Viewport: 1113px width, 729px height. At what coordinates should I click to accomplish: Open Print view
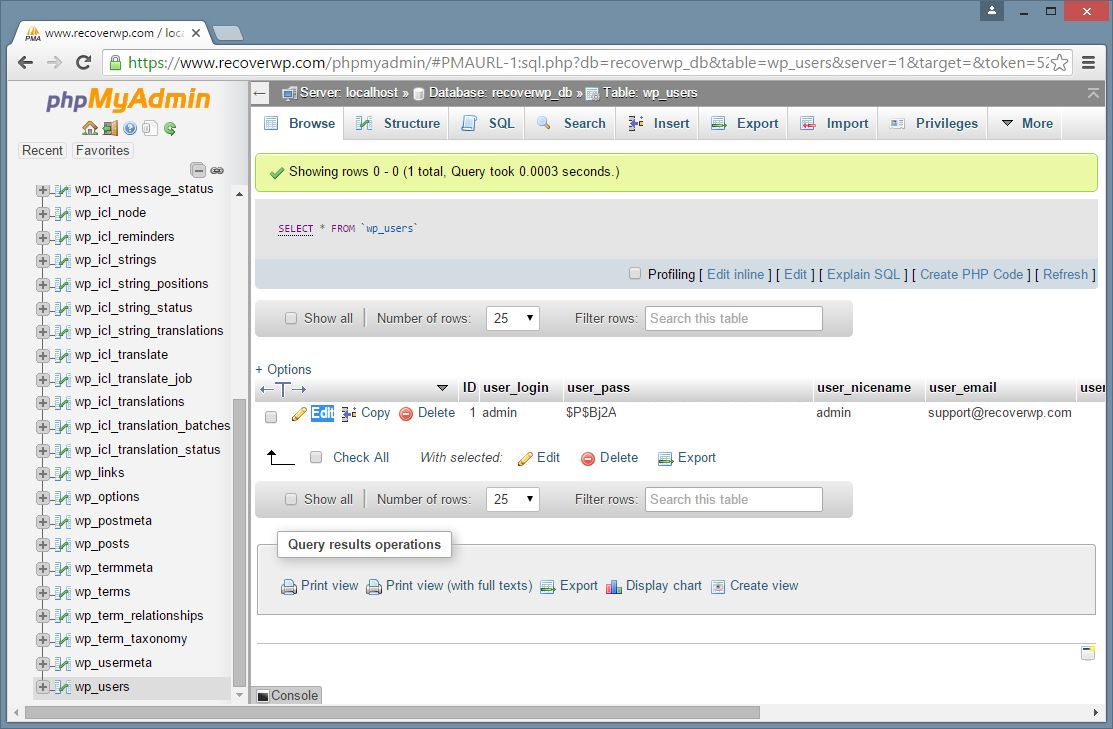tap(320, 586)
